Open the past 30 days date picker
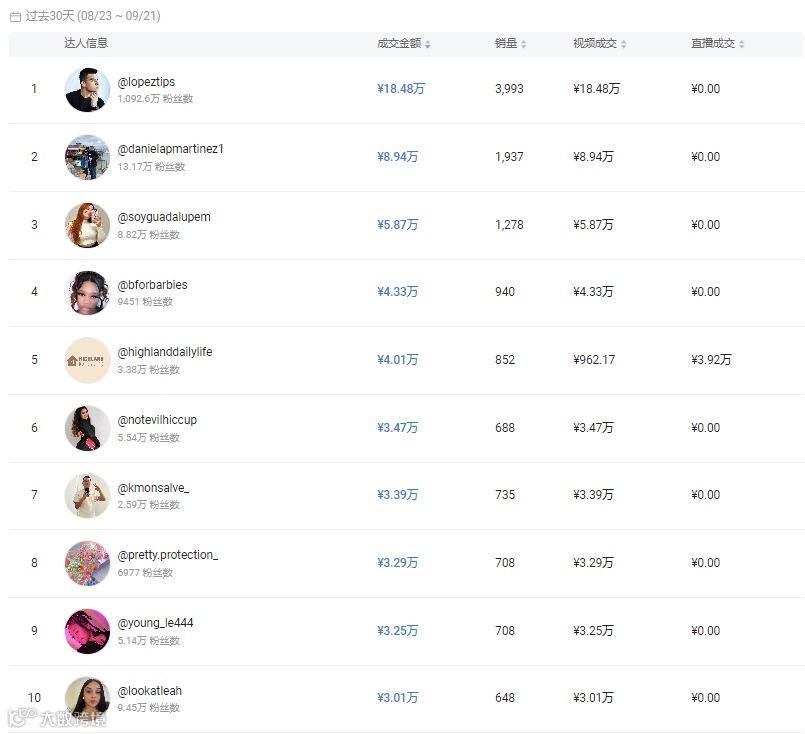The height and width of the screenshot is (734, 805). tap(92, 16)
